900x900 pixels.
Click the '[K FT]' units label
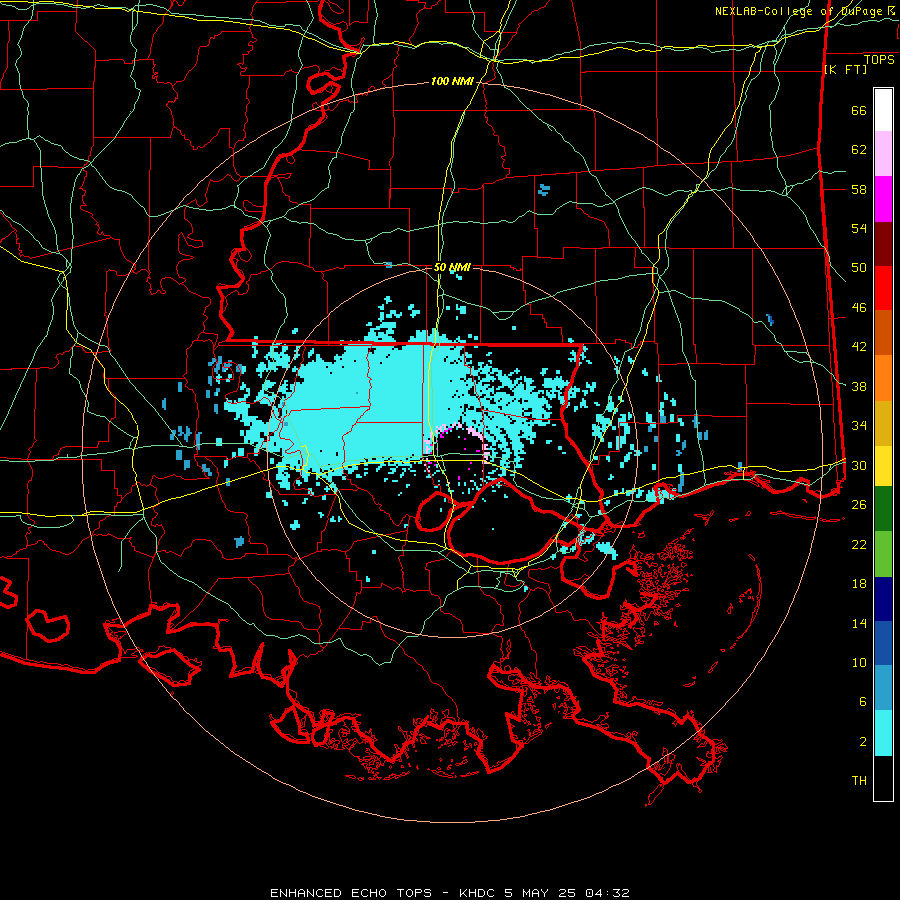[845, 69]
